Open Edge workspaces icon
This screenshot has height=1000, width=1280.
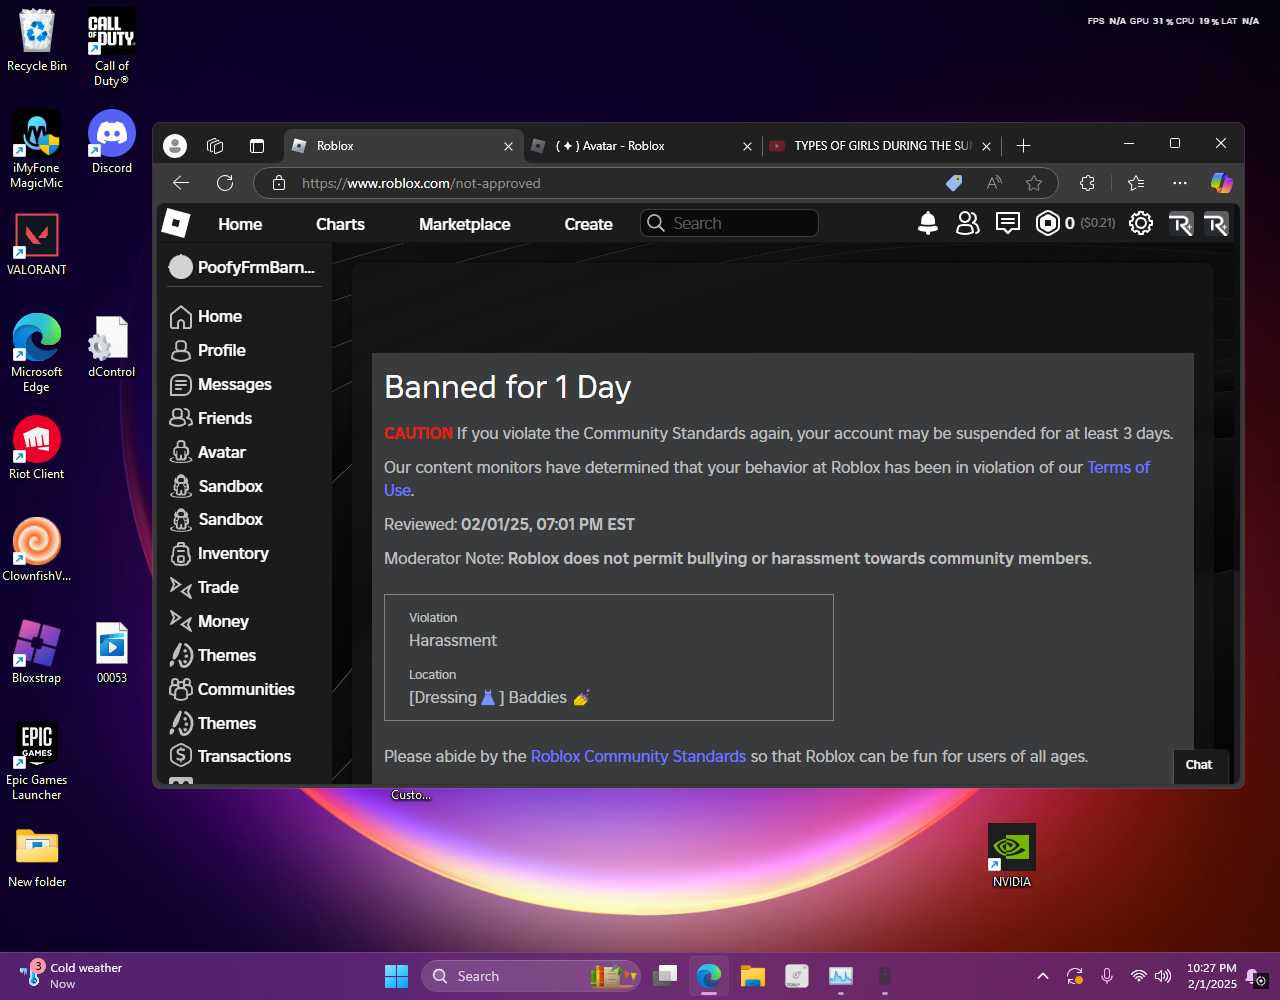pyautogui.click(x=215, y=146)
